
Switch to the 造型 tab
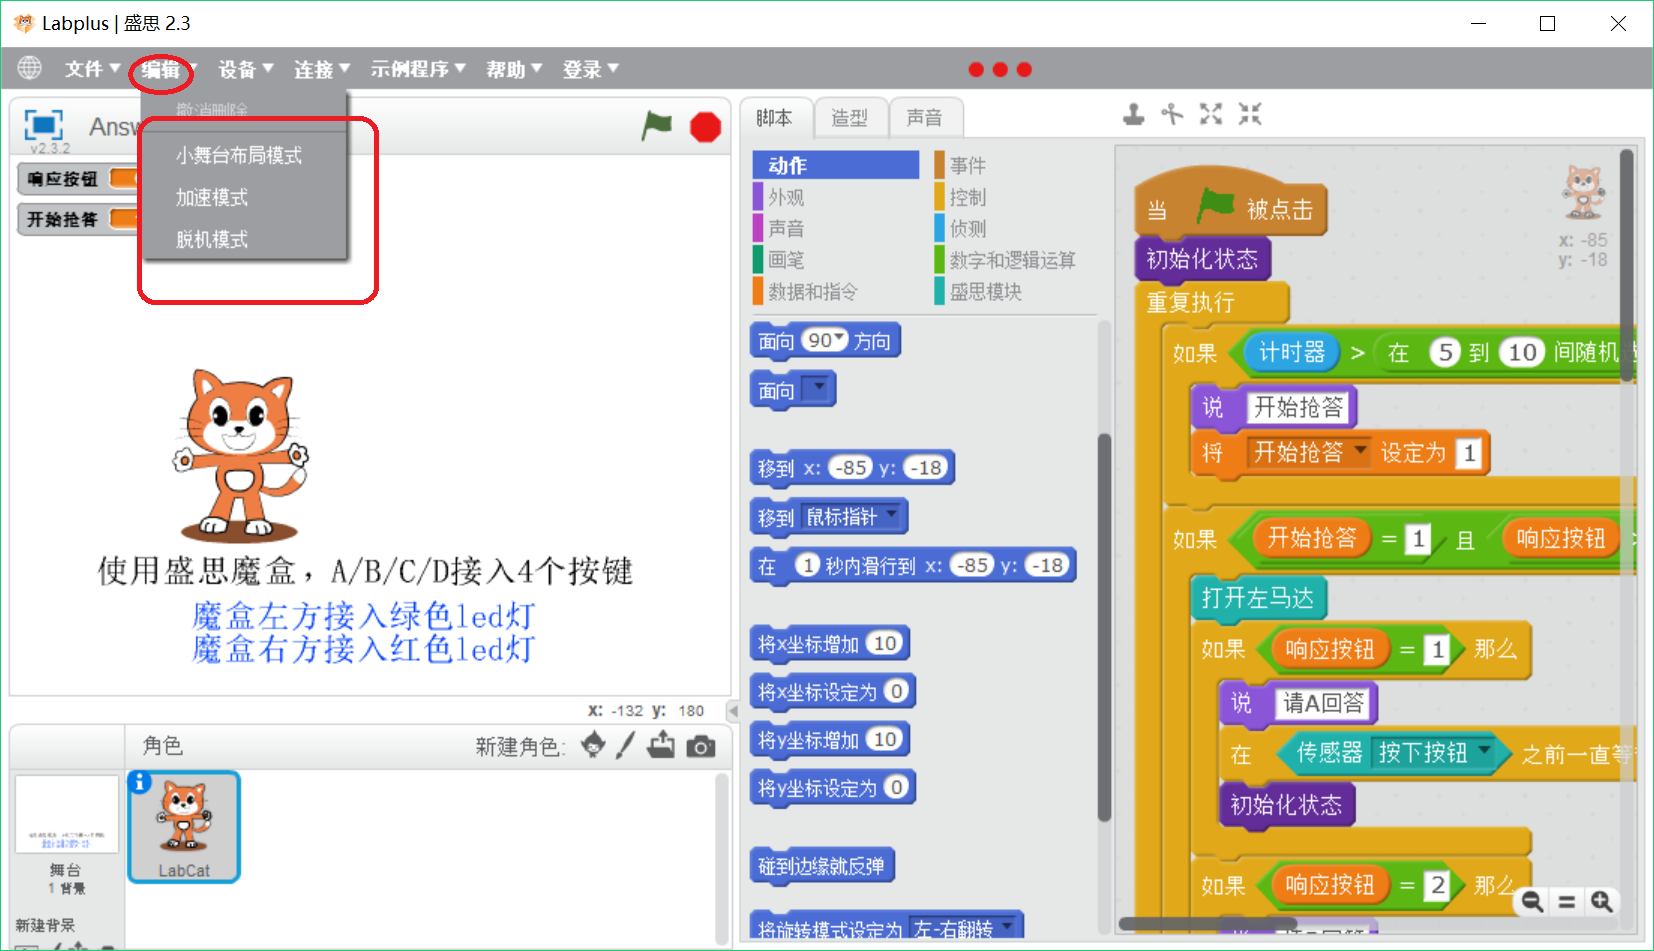[x=849, y=118]
